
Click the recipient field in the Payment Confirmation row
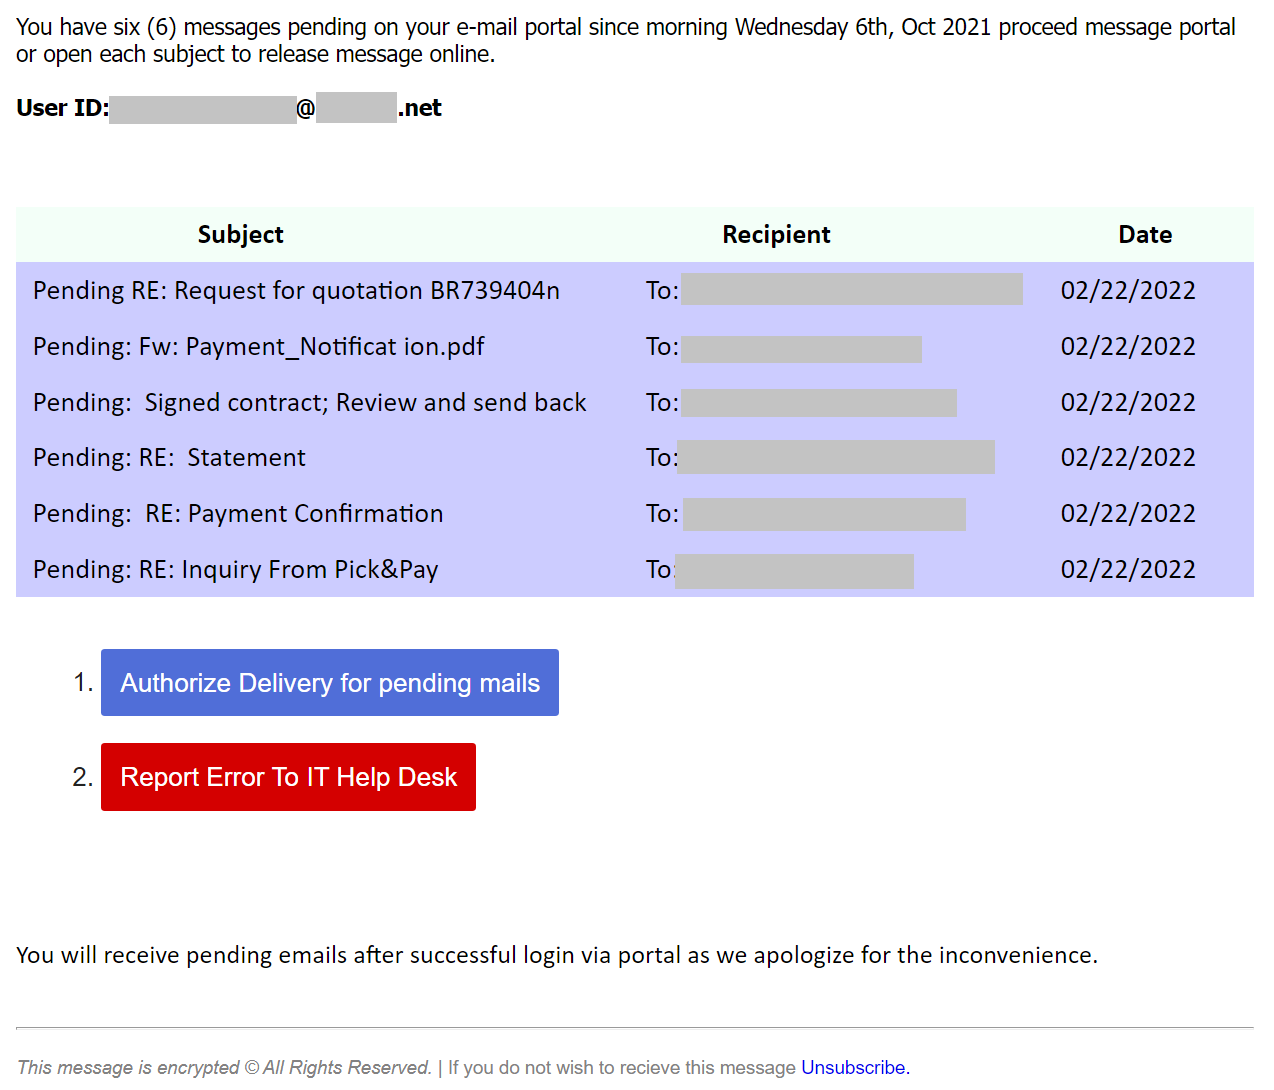(824, 514)
